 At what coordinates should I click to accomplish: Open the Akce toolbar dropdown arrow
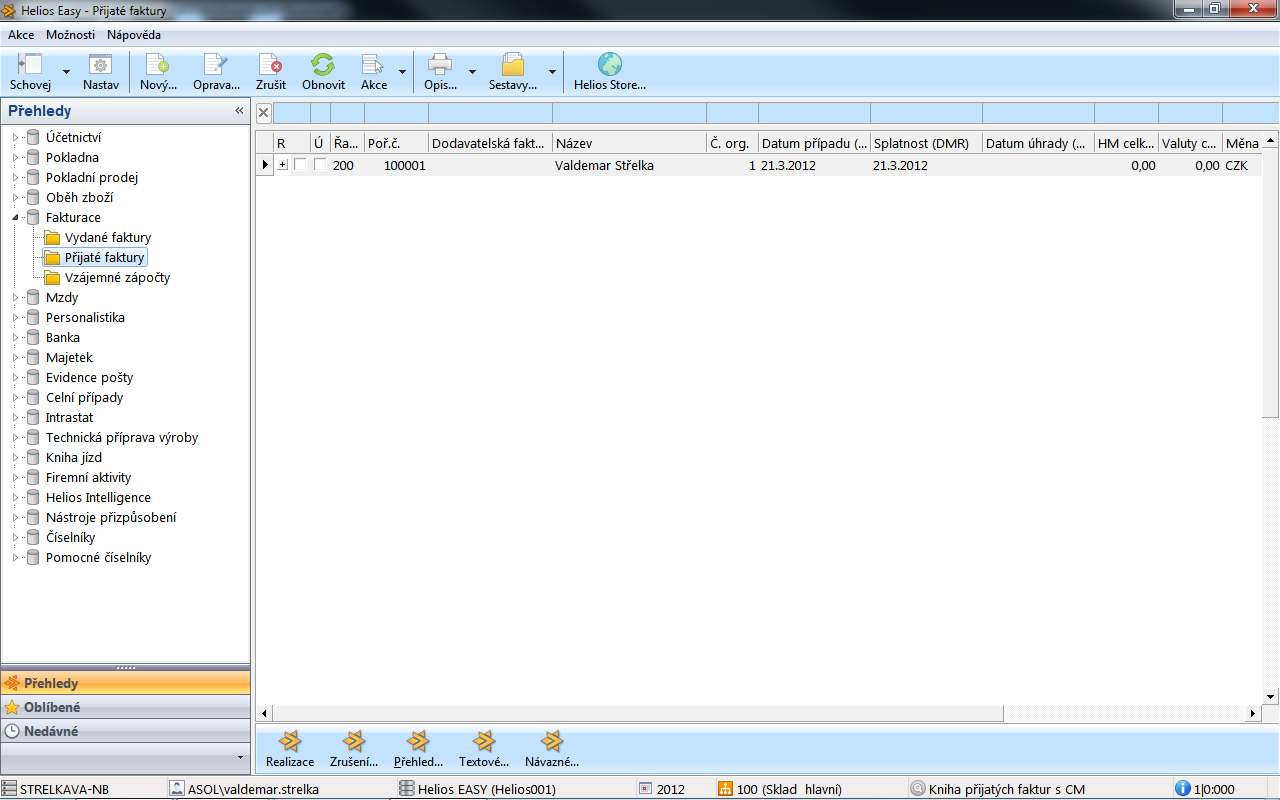[402, 72]
